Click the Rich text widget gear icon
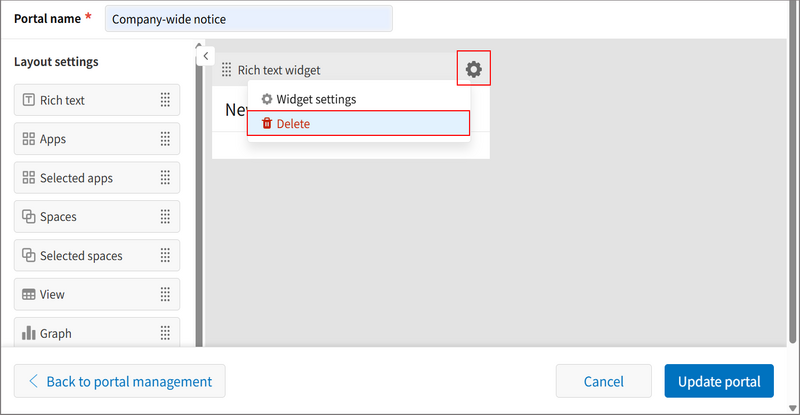The height and width of the screenshot is (415, 800). pos(473,69)
